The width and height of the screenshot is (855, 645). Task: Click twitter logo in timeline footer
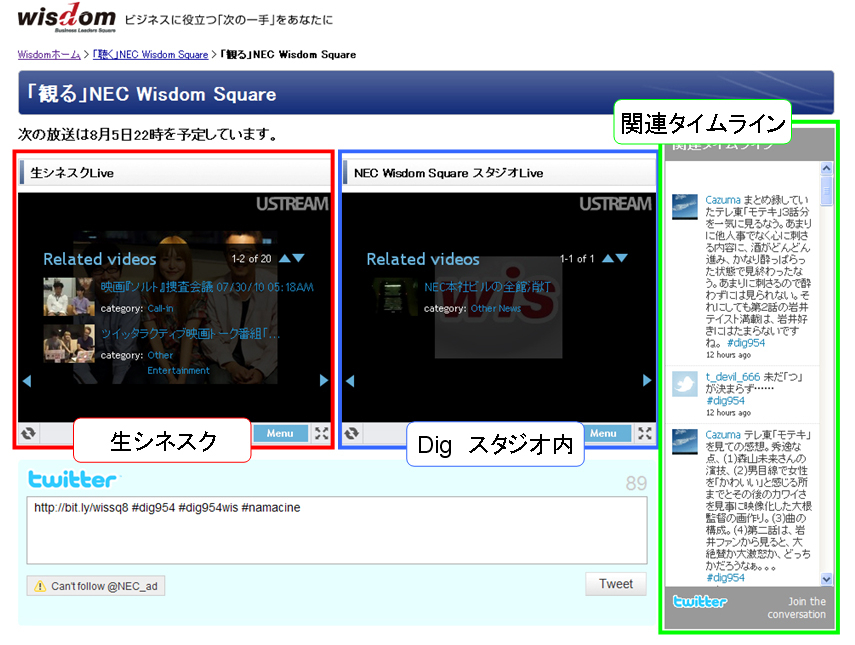(x=700, y=601)
